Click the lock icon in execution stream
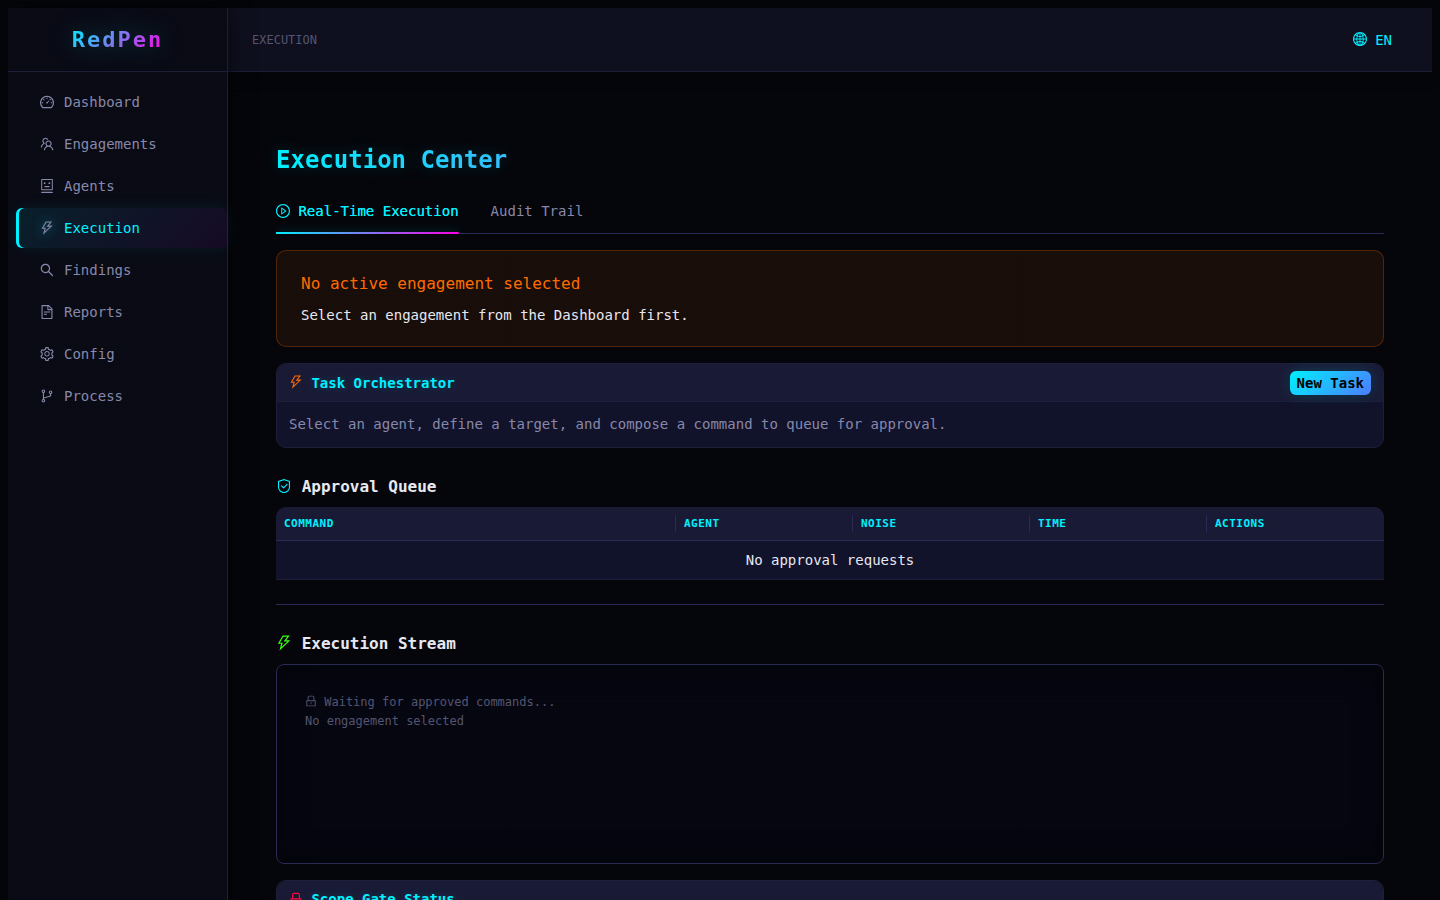Image resolution: width=1440 pixels, height=900 pixels. 311,701
